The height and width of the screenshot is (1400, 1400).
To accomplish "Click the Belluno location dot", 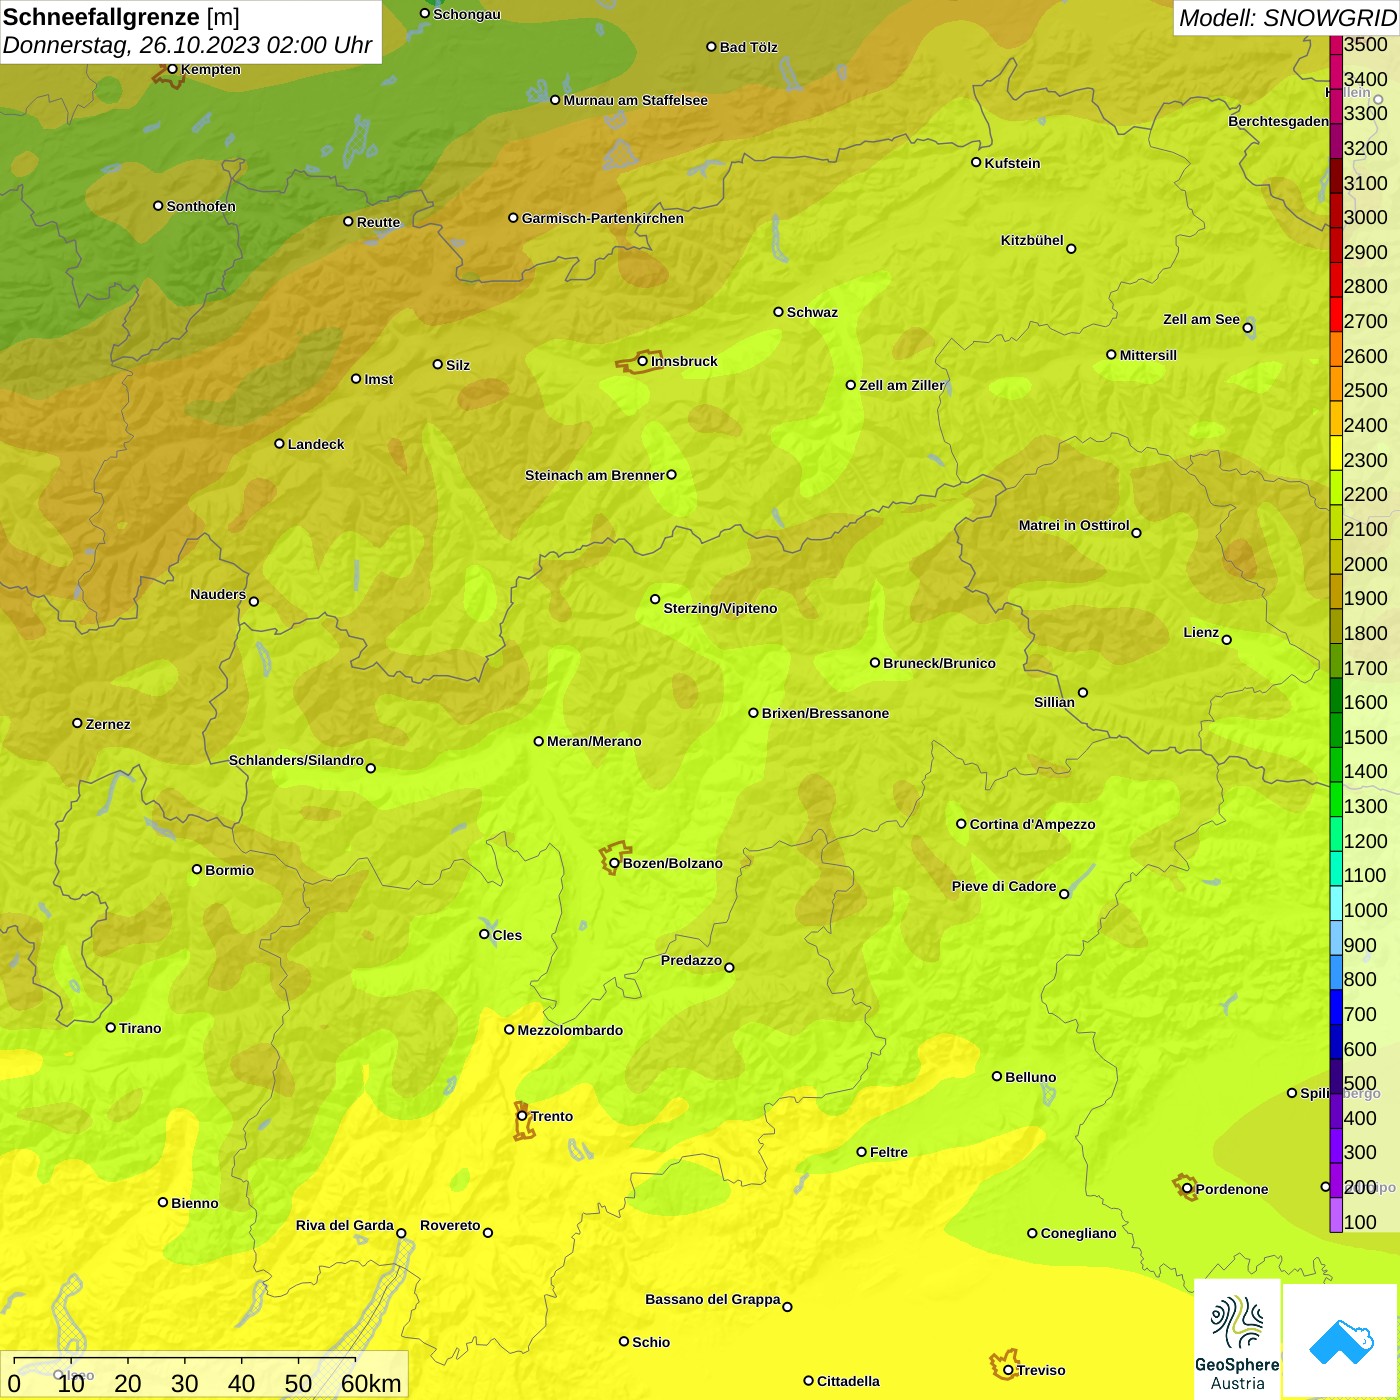I will click(997, 1076).
